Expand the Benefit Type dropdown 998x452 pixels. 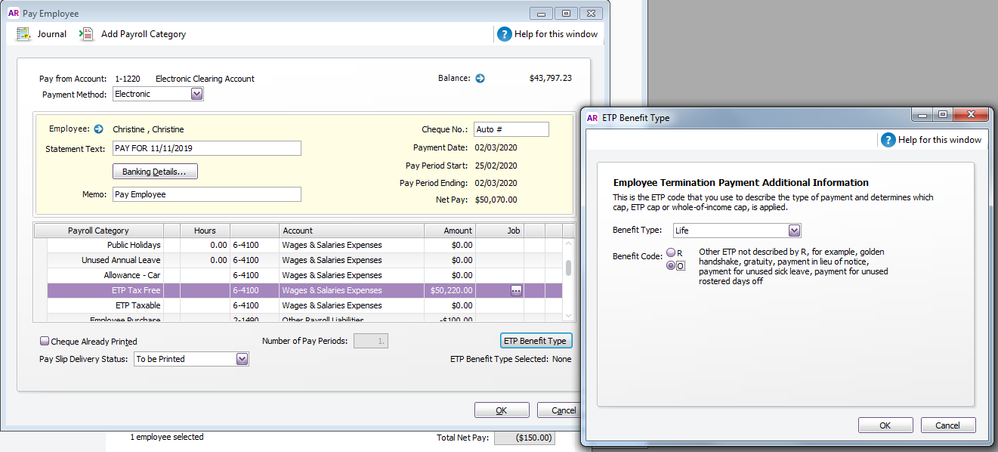(795, 231)
